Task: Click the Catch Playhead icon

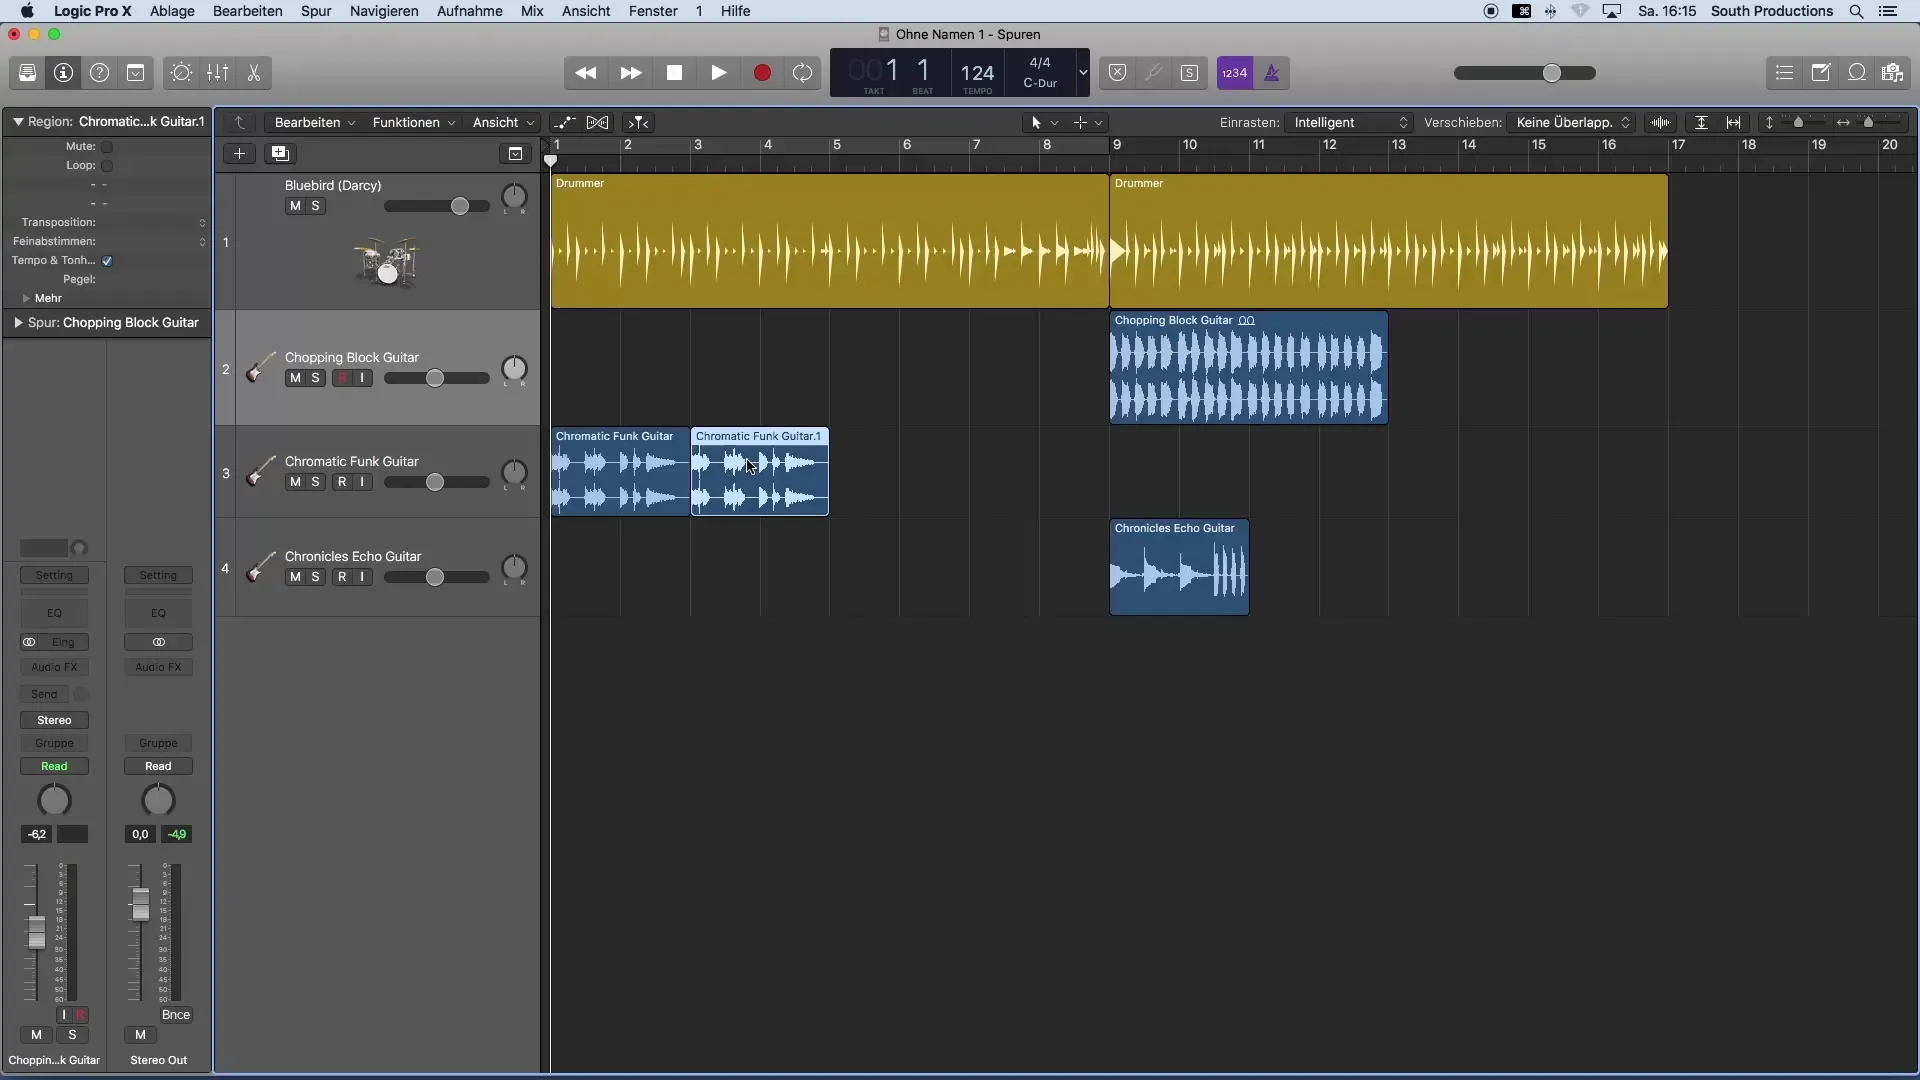Action: [x=638, y=122]
